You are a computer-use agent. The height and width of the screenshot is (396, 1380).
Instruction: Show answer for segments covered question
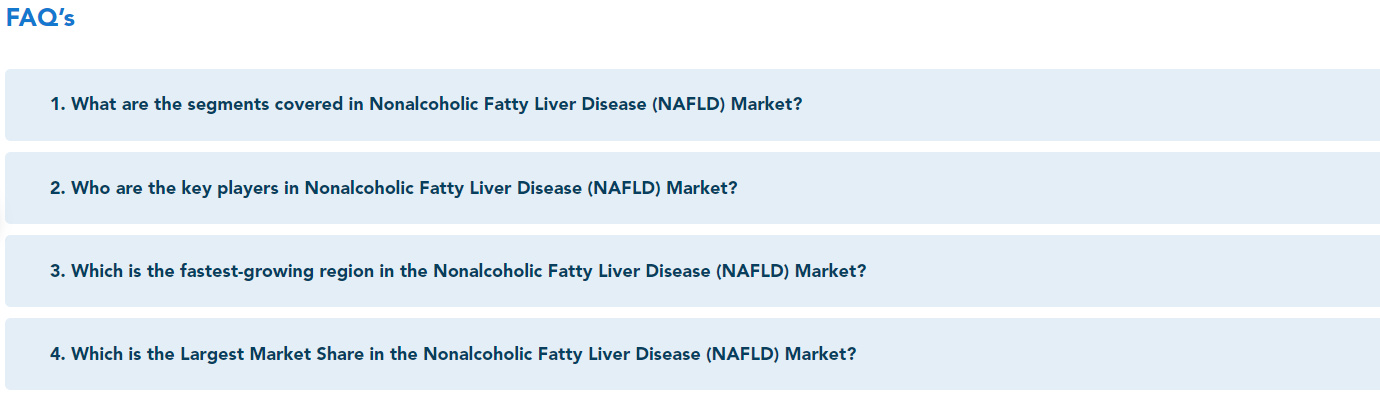692,105
